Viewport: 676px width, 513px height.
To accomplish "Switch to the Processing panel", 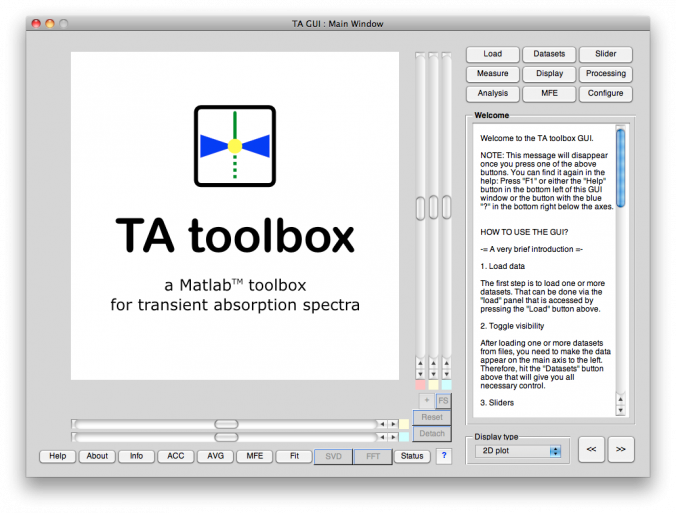I will 605,74.
